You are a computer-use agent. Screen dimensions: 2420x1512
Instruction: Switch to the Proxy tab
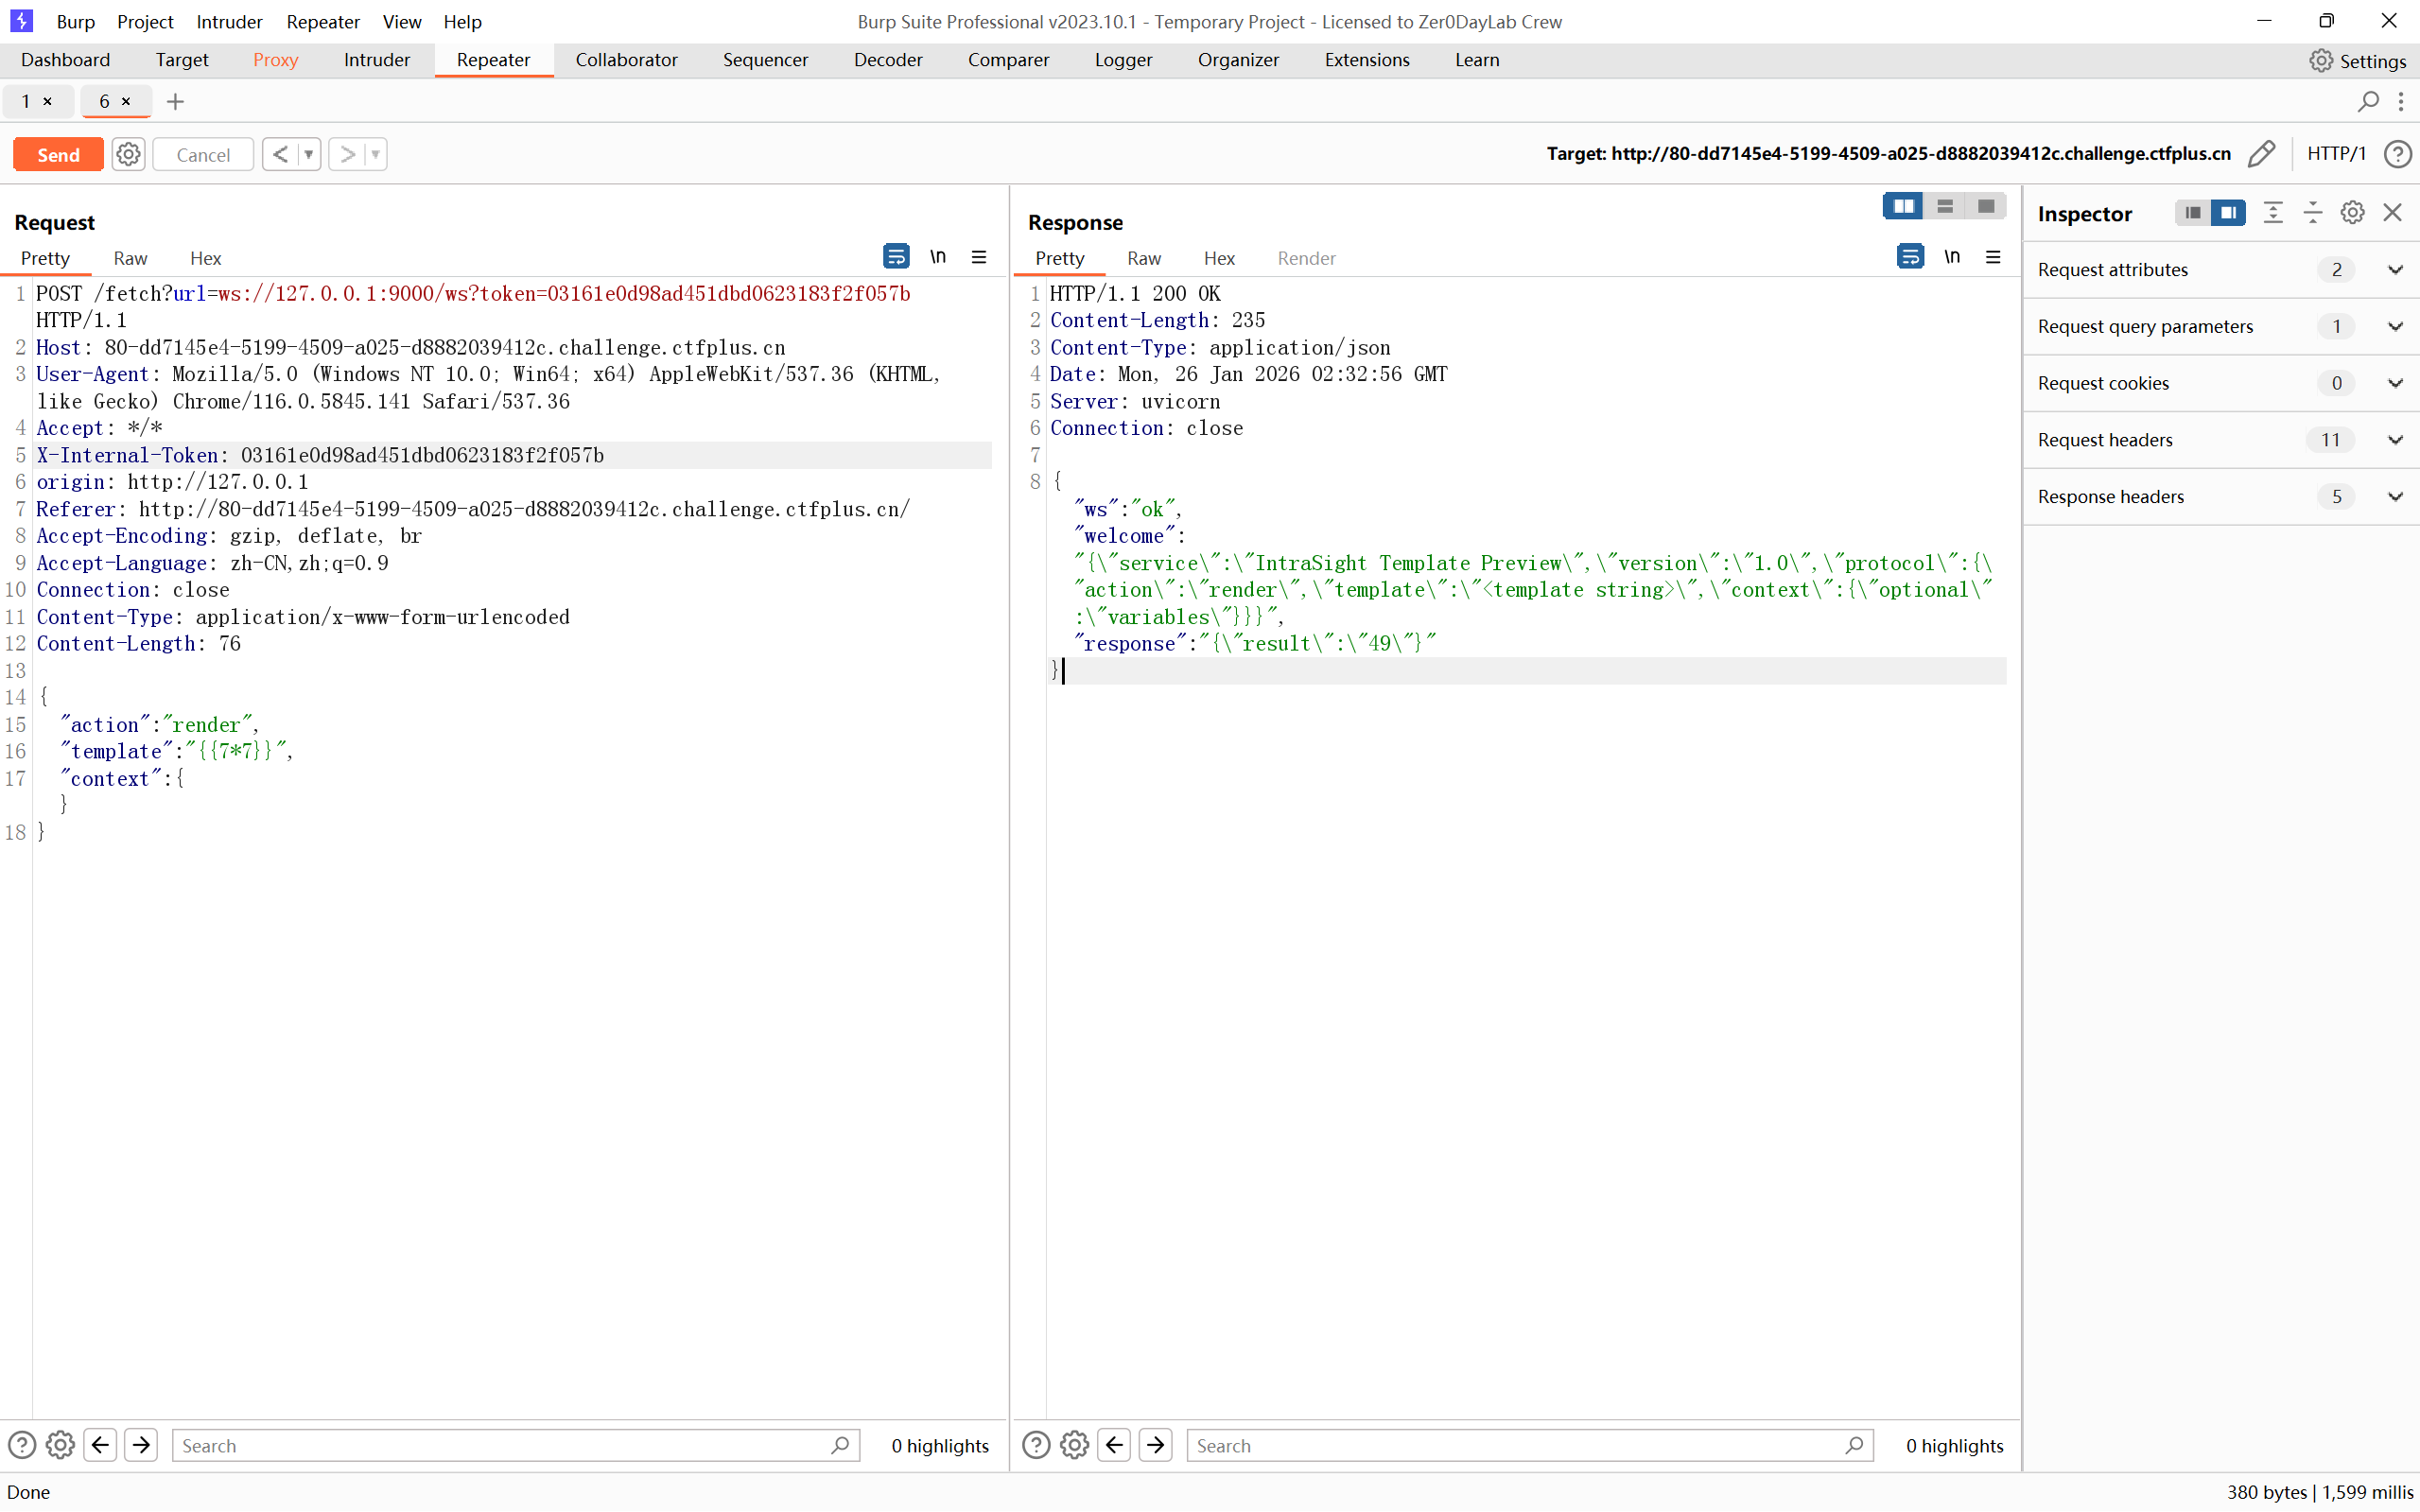click(275, 60)
